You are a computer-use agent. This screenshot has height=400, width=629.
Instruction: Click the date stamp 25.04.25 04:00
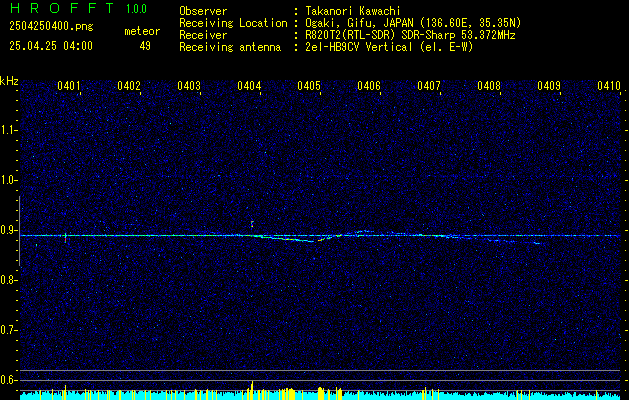pyautogui.click(x=51, y=46)
